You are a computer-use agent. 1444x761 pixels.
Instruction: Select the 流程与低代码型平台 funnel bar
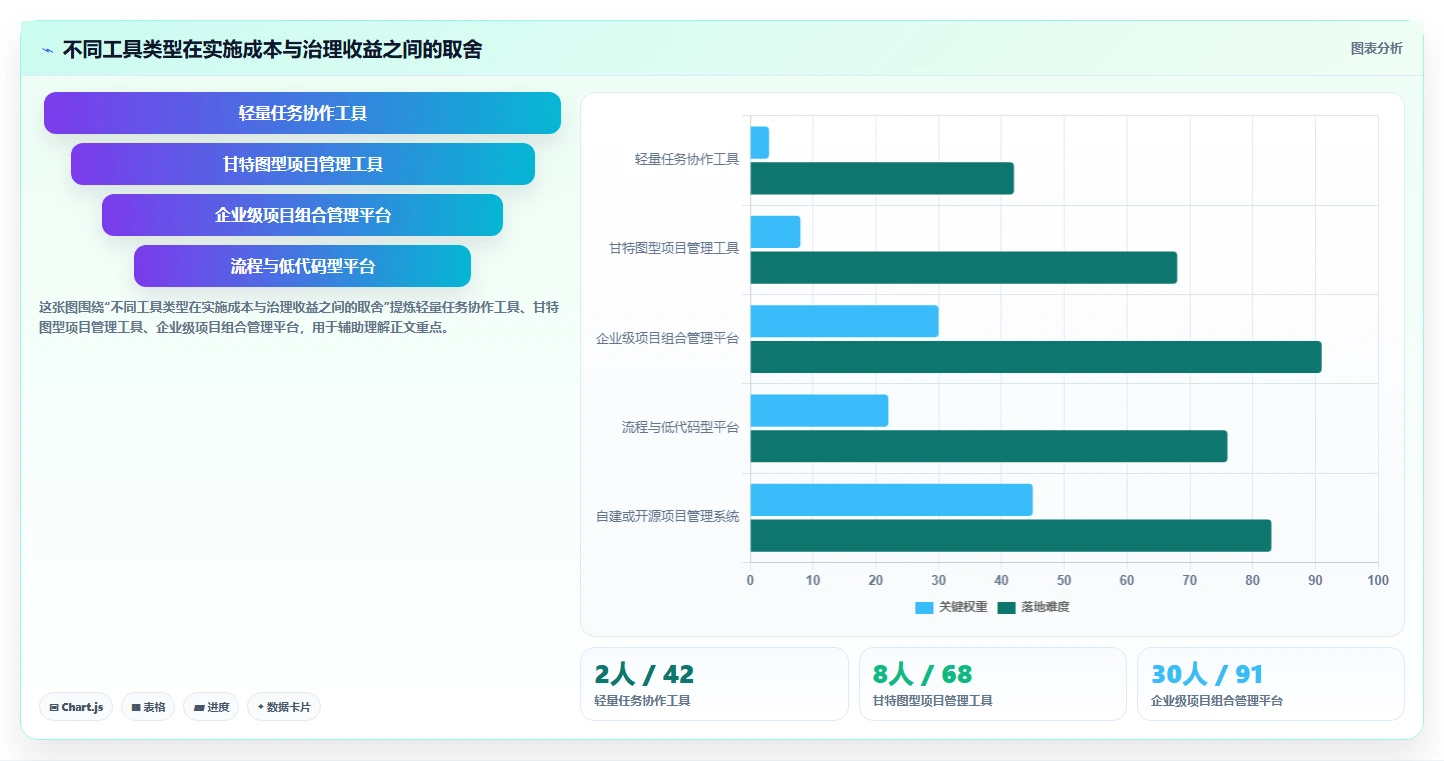pyautogui.click(x=302, y=266)
